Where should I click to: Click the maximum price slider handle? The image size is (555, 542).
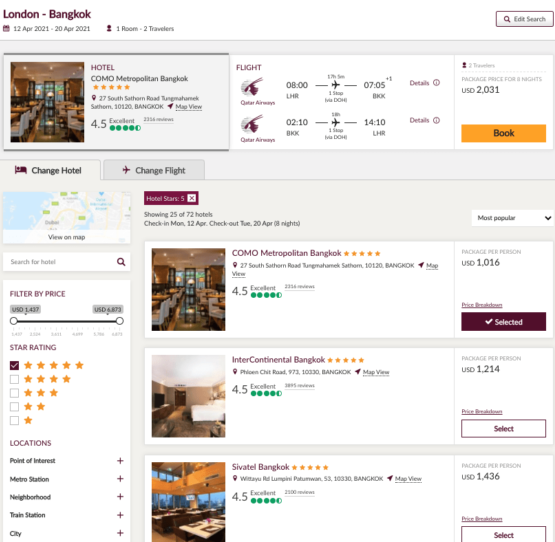pyautogui.click(x=120, y=321)
